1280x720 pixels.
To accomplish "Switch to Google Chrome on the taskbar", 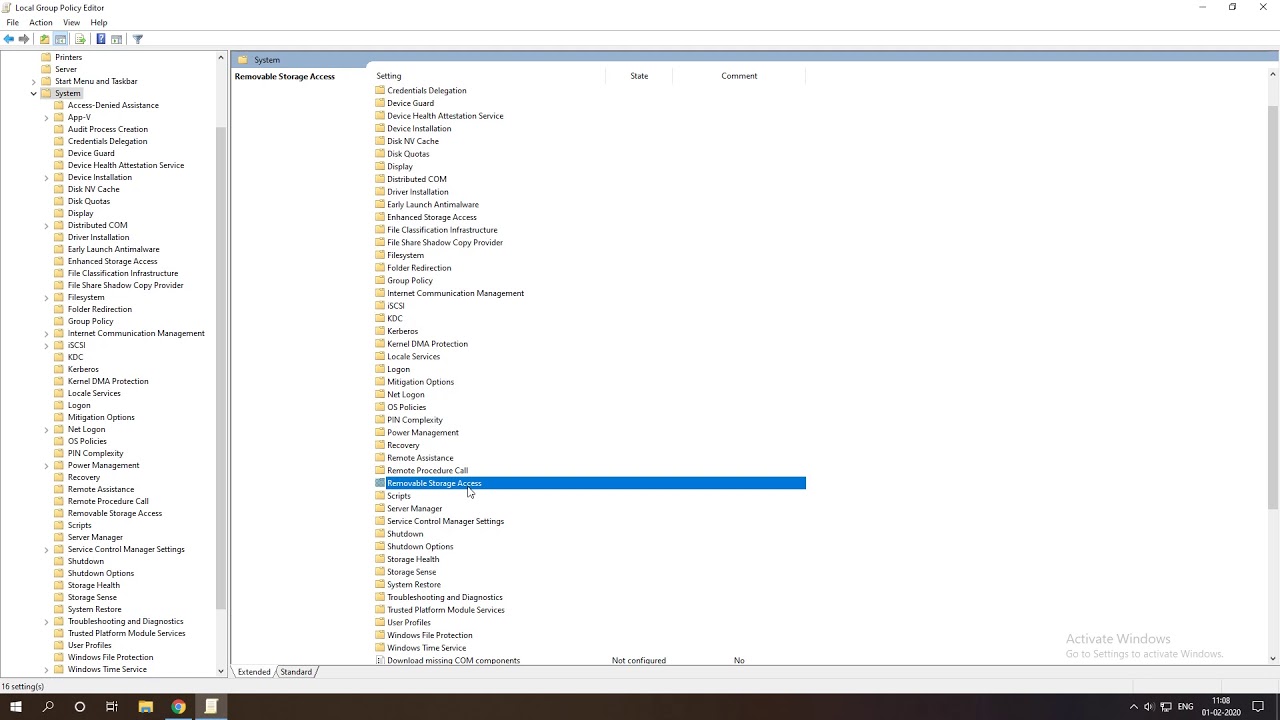I will click(x=178, y=707).
